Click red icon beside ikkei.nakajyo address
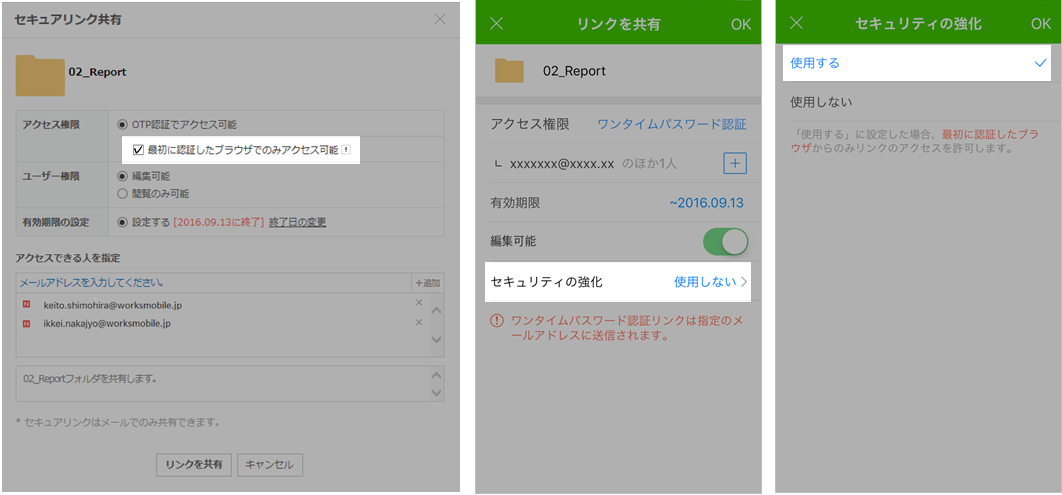The height and width of the screenshot is (495, 1062). (26, 323)
